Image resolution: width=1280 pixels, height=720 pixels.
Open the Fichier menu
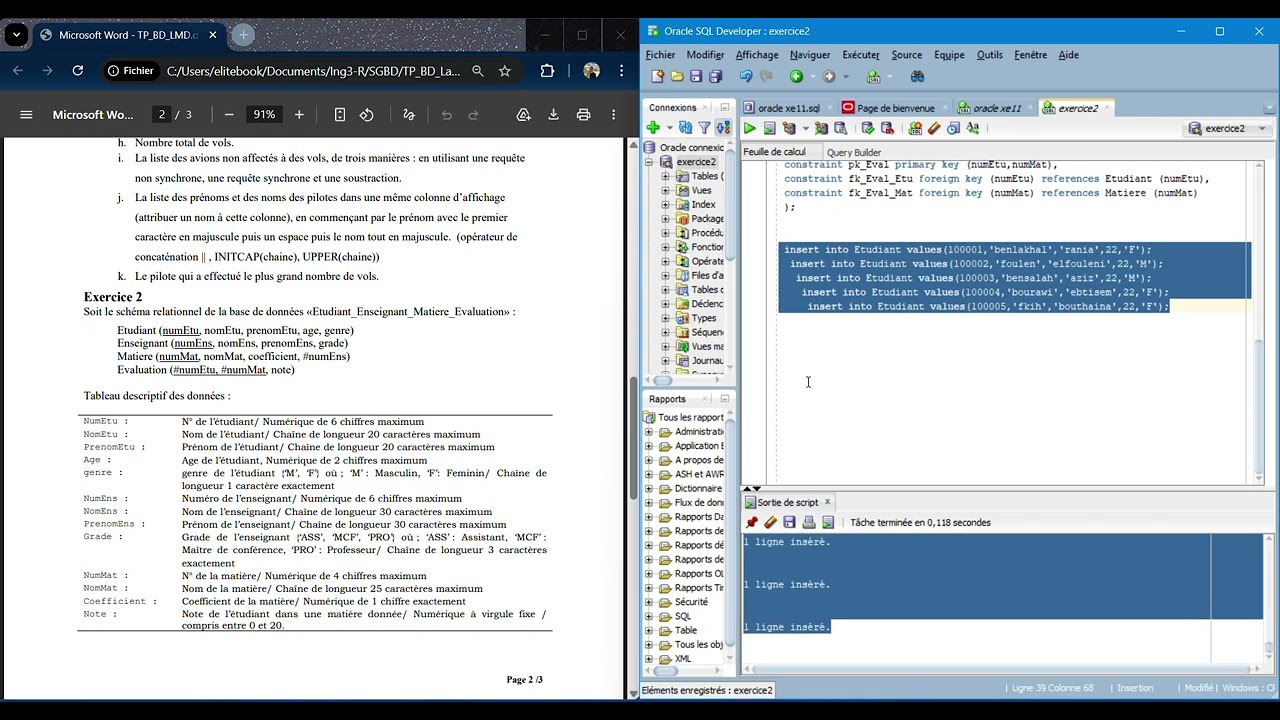tap(660, 55)
